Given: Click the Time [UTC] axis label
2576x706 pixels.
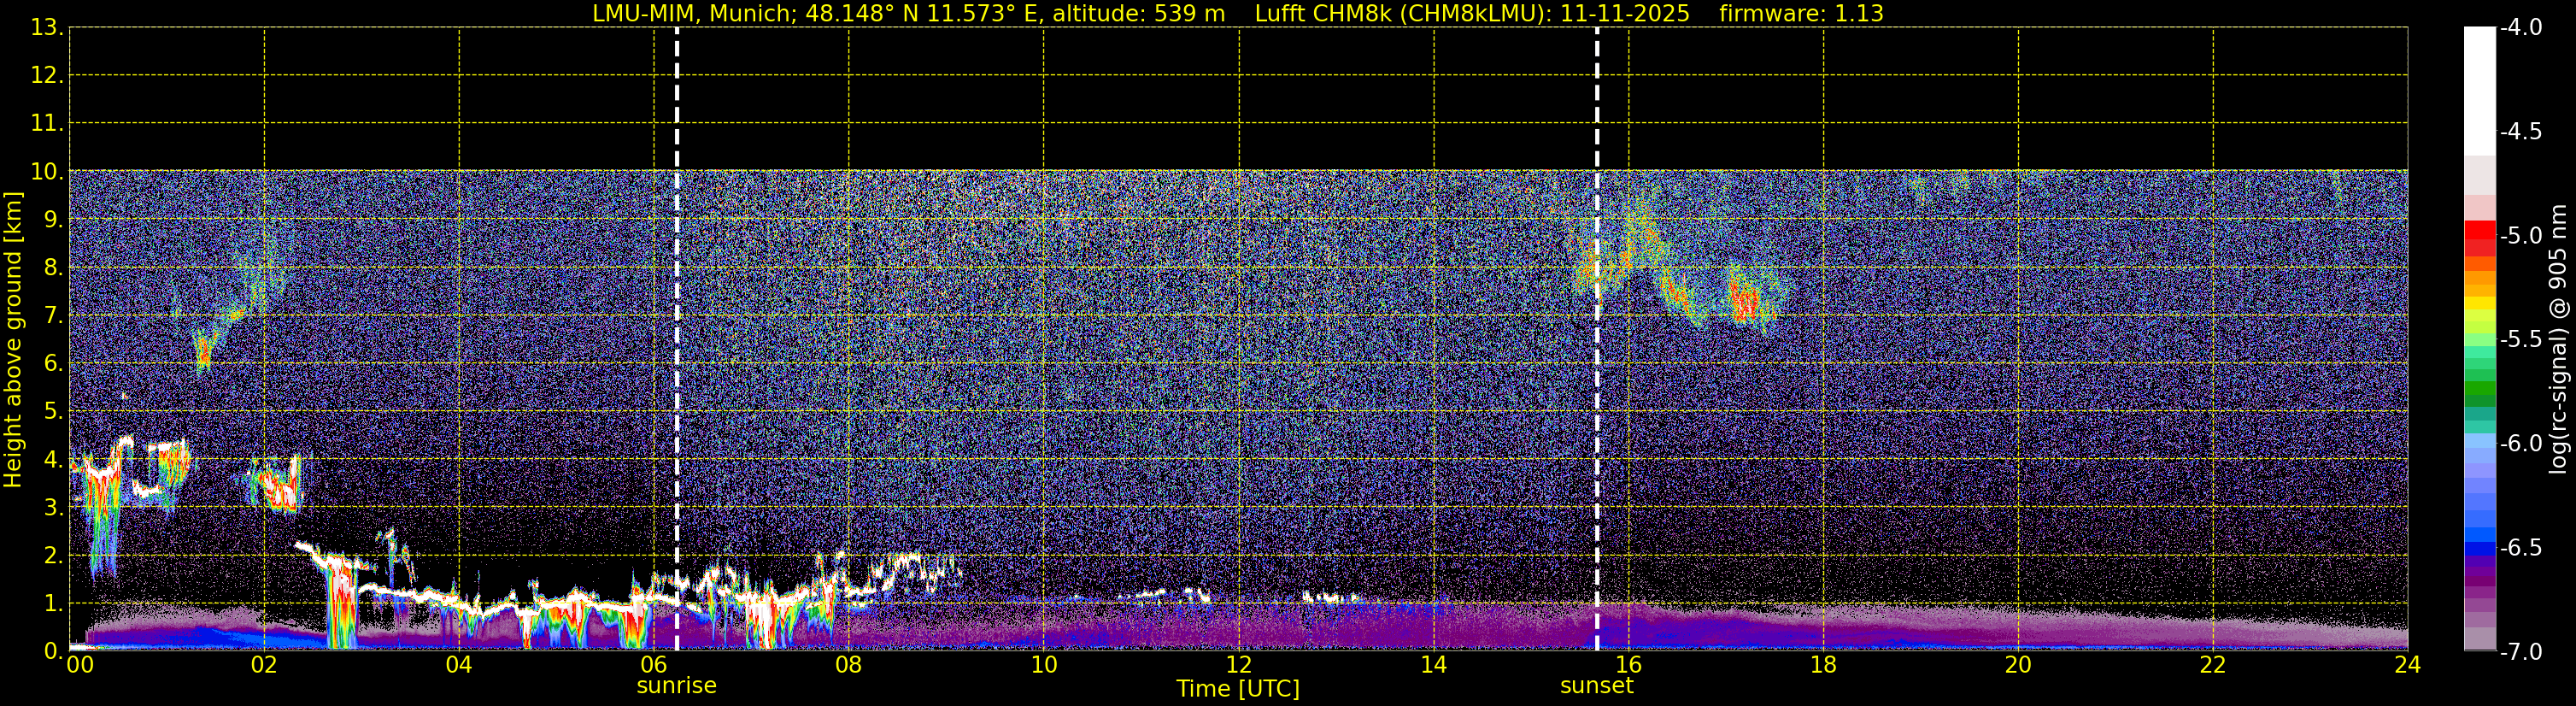Looking at the screenshot, I should click(x=1238, y=689).
